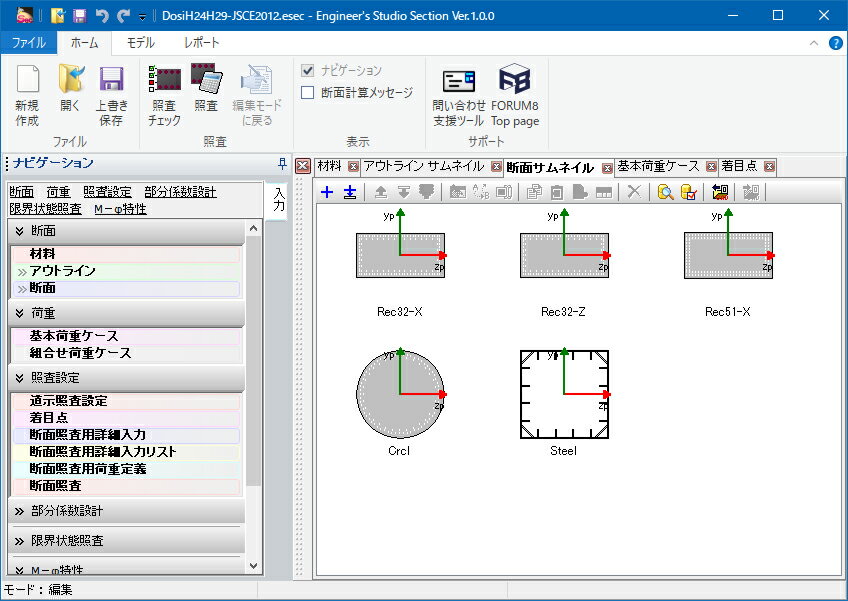
Task: Collapse the 荷重 group in the navigation panel
Action: [19, 313]
